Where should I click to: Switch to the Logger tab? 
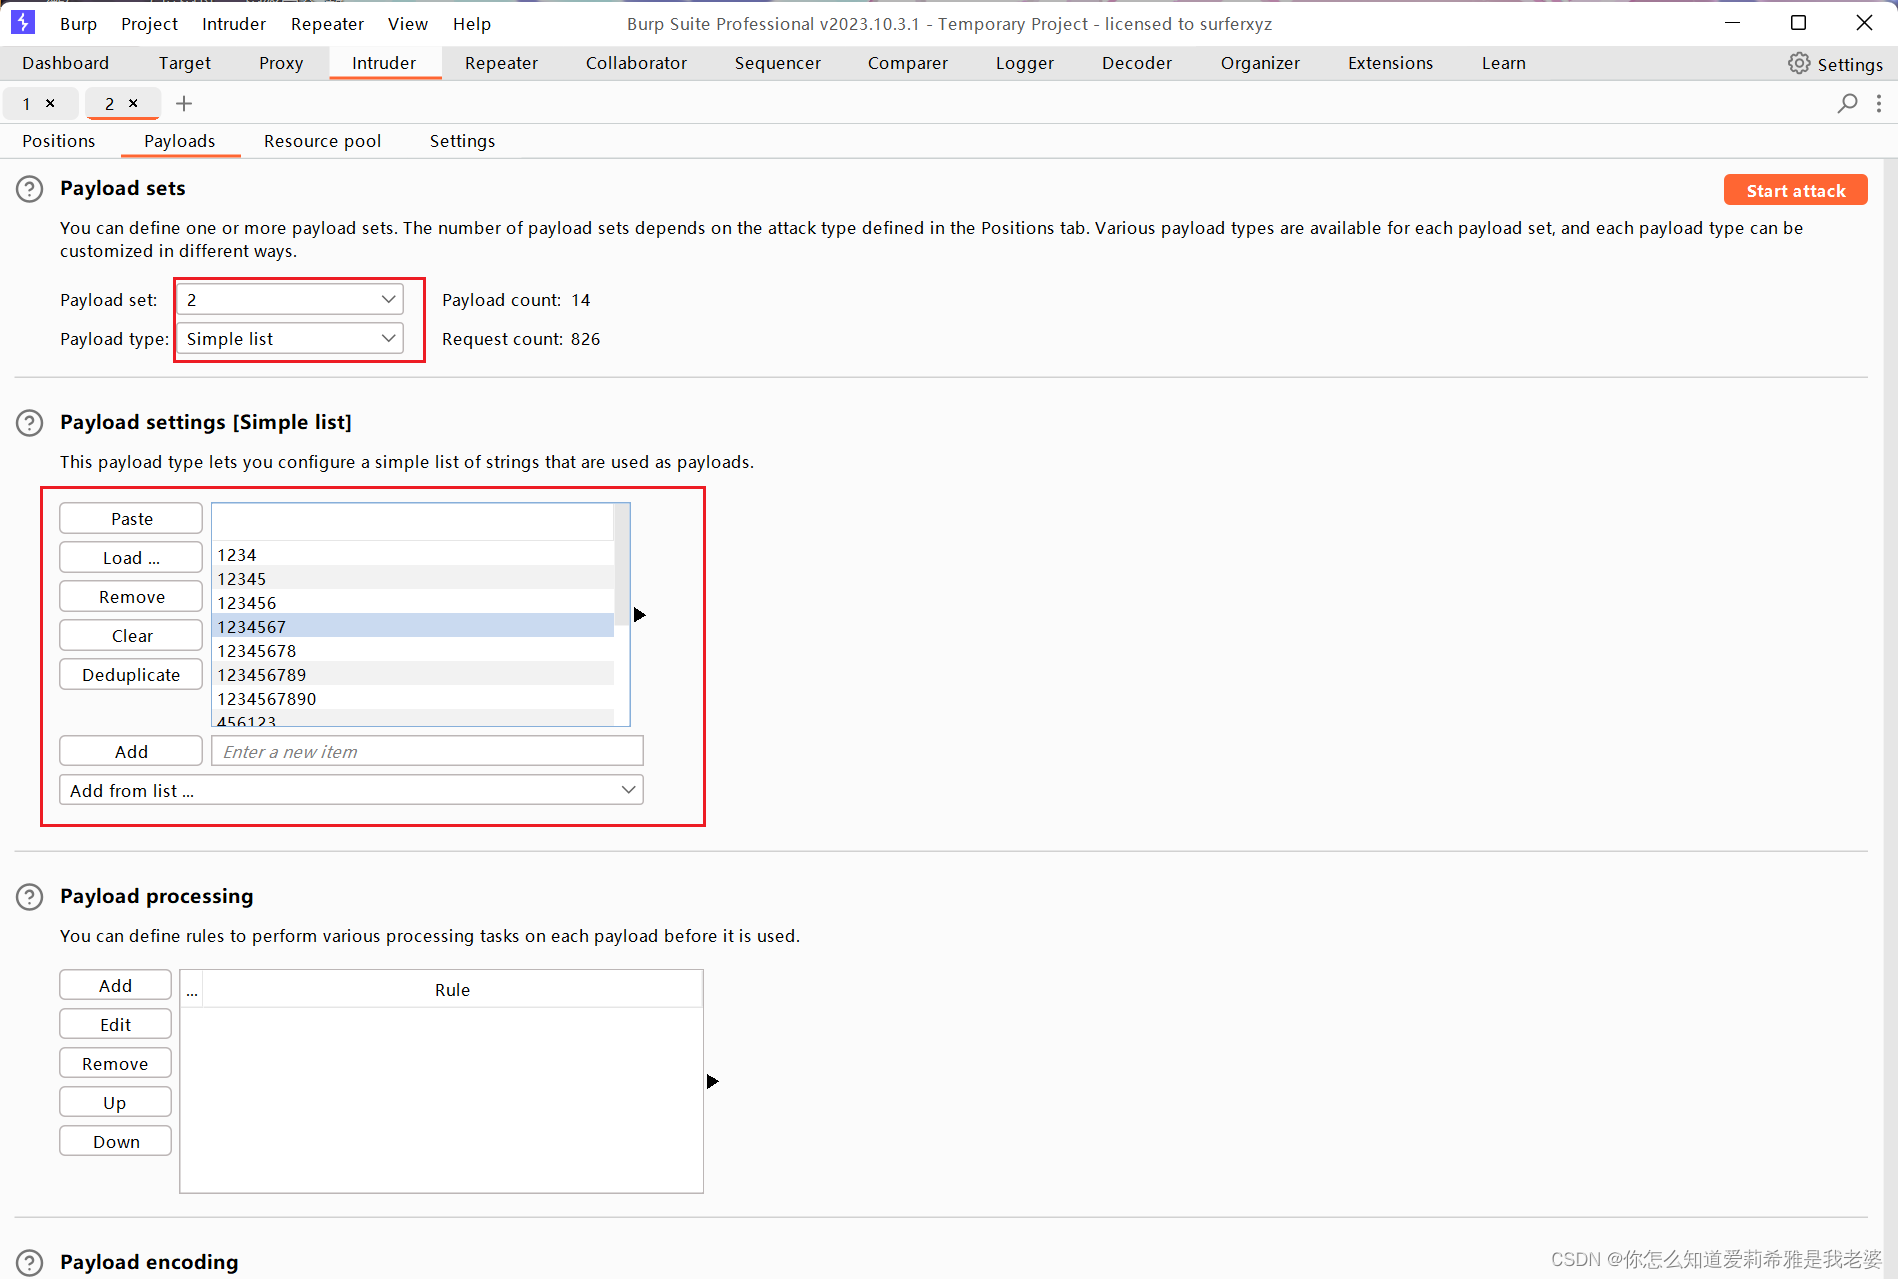click(x=1025, y=63)
